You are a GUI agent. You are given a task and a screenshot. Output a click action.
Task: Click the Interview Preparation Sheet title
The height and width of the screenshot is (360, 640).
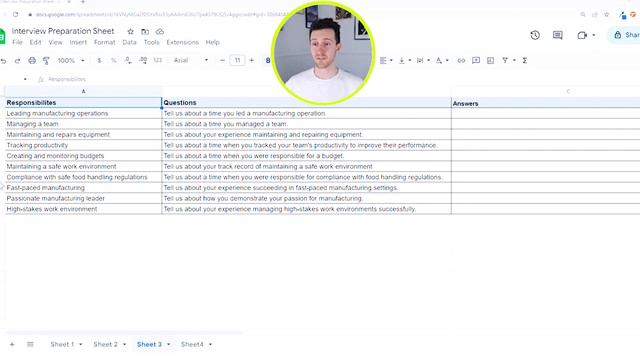click(63, 31)
